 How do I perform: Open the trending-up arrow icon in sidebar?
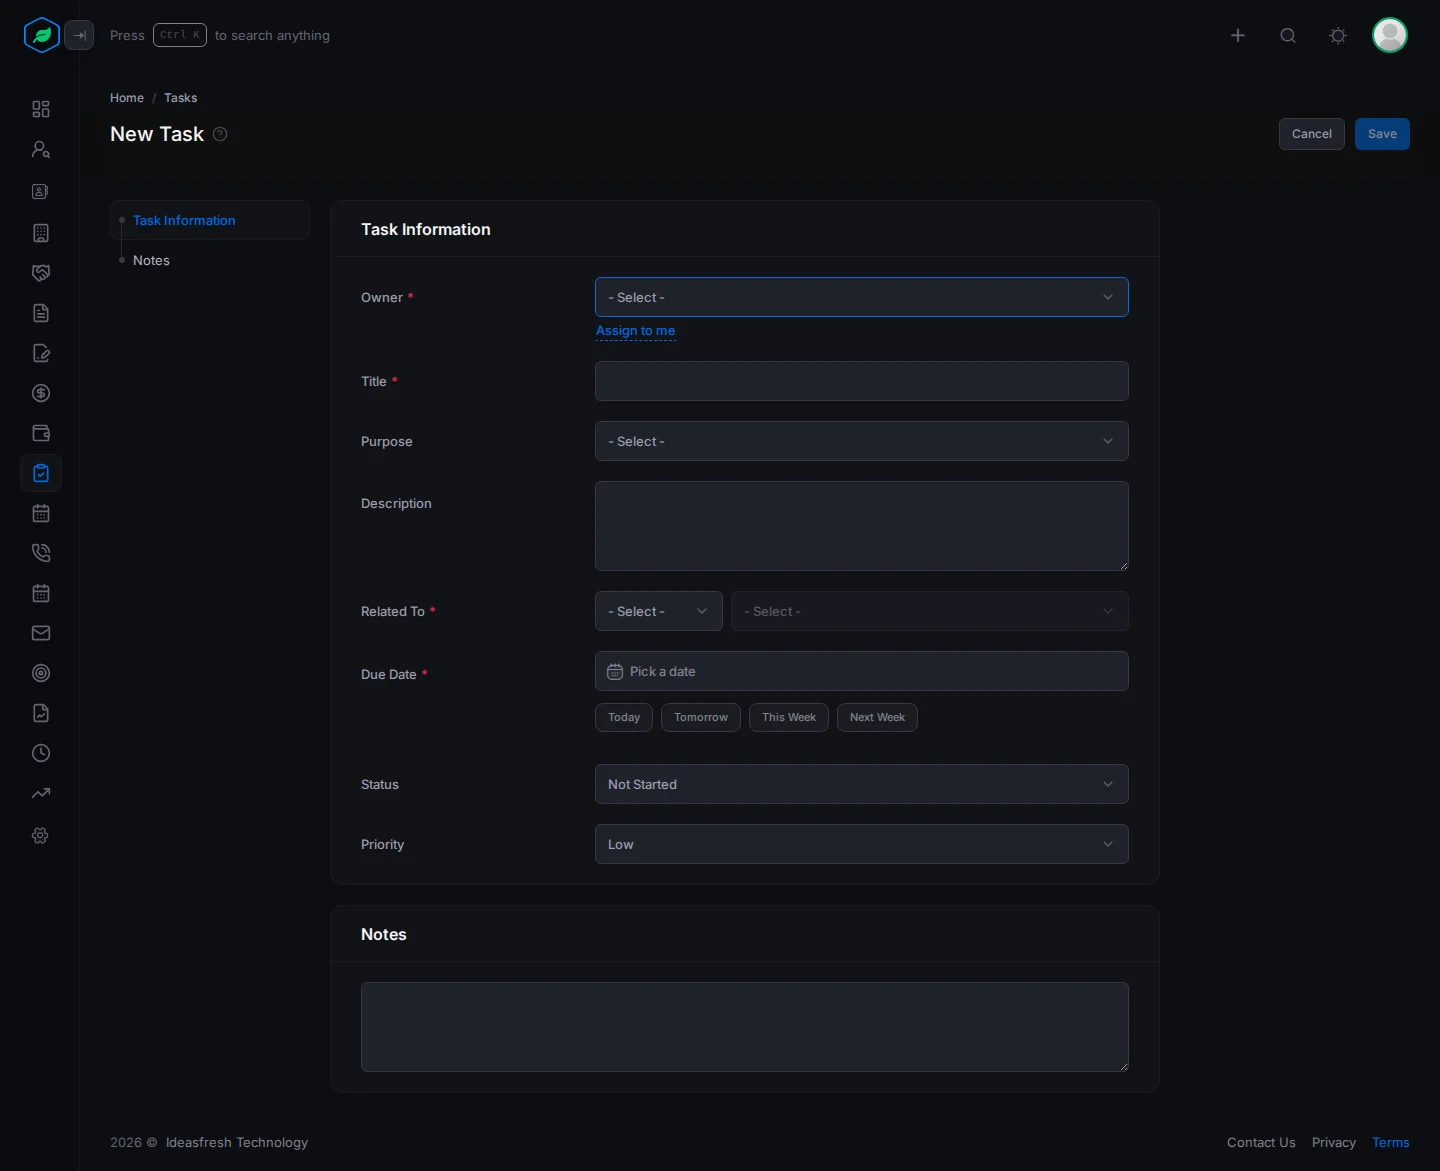[41, 794]
